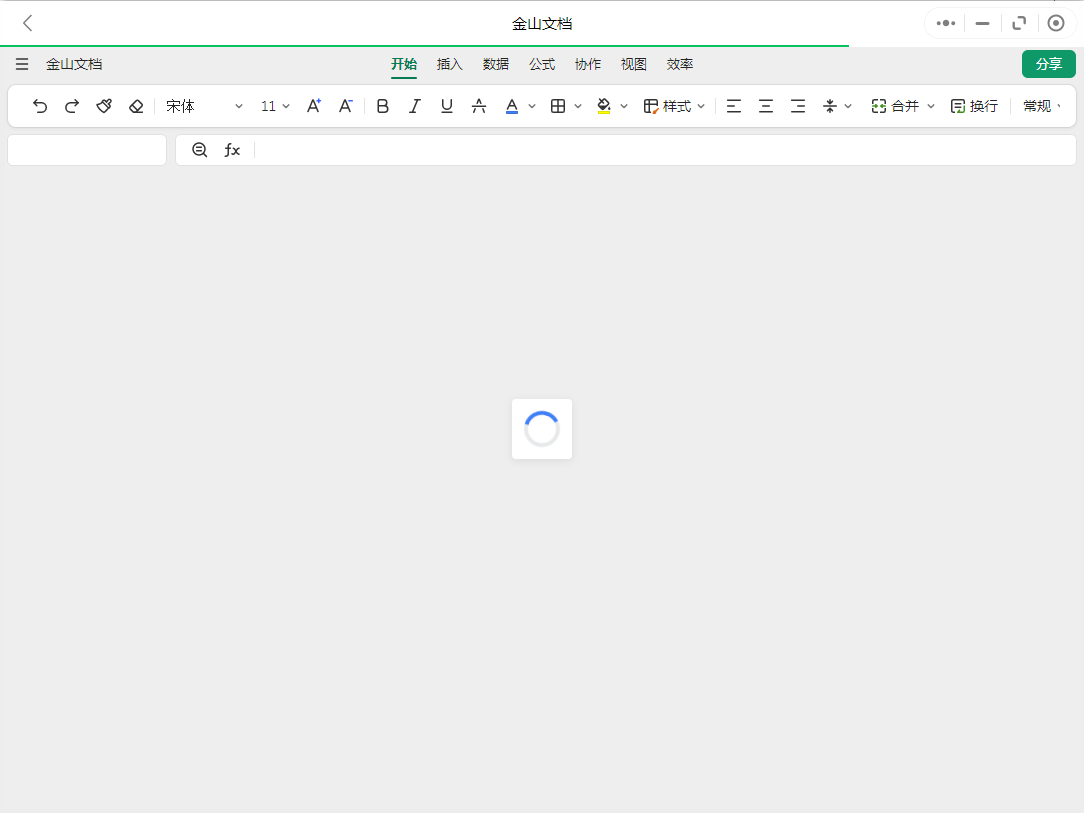
Task: Select the format painter tool
Action: click(x=104, y=106)
